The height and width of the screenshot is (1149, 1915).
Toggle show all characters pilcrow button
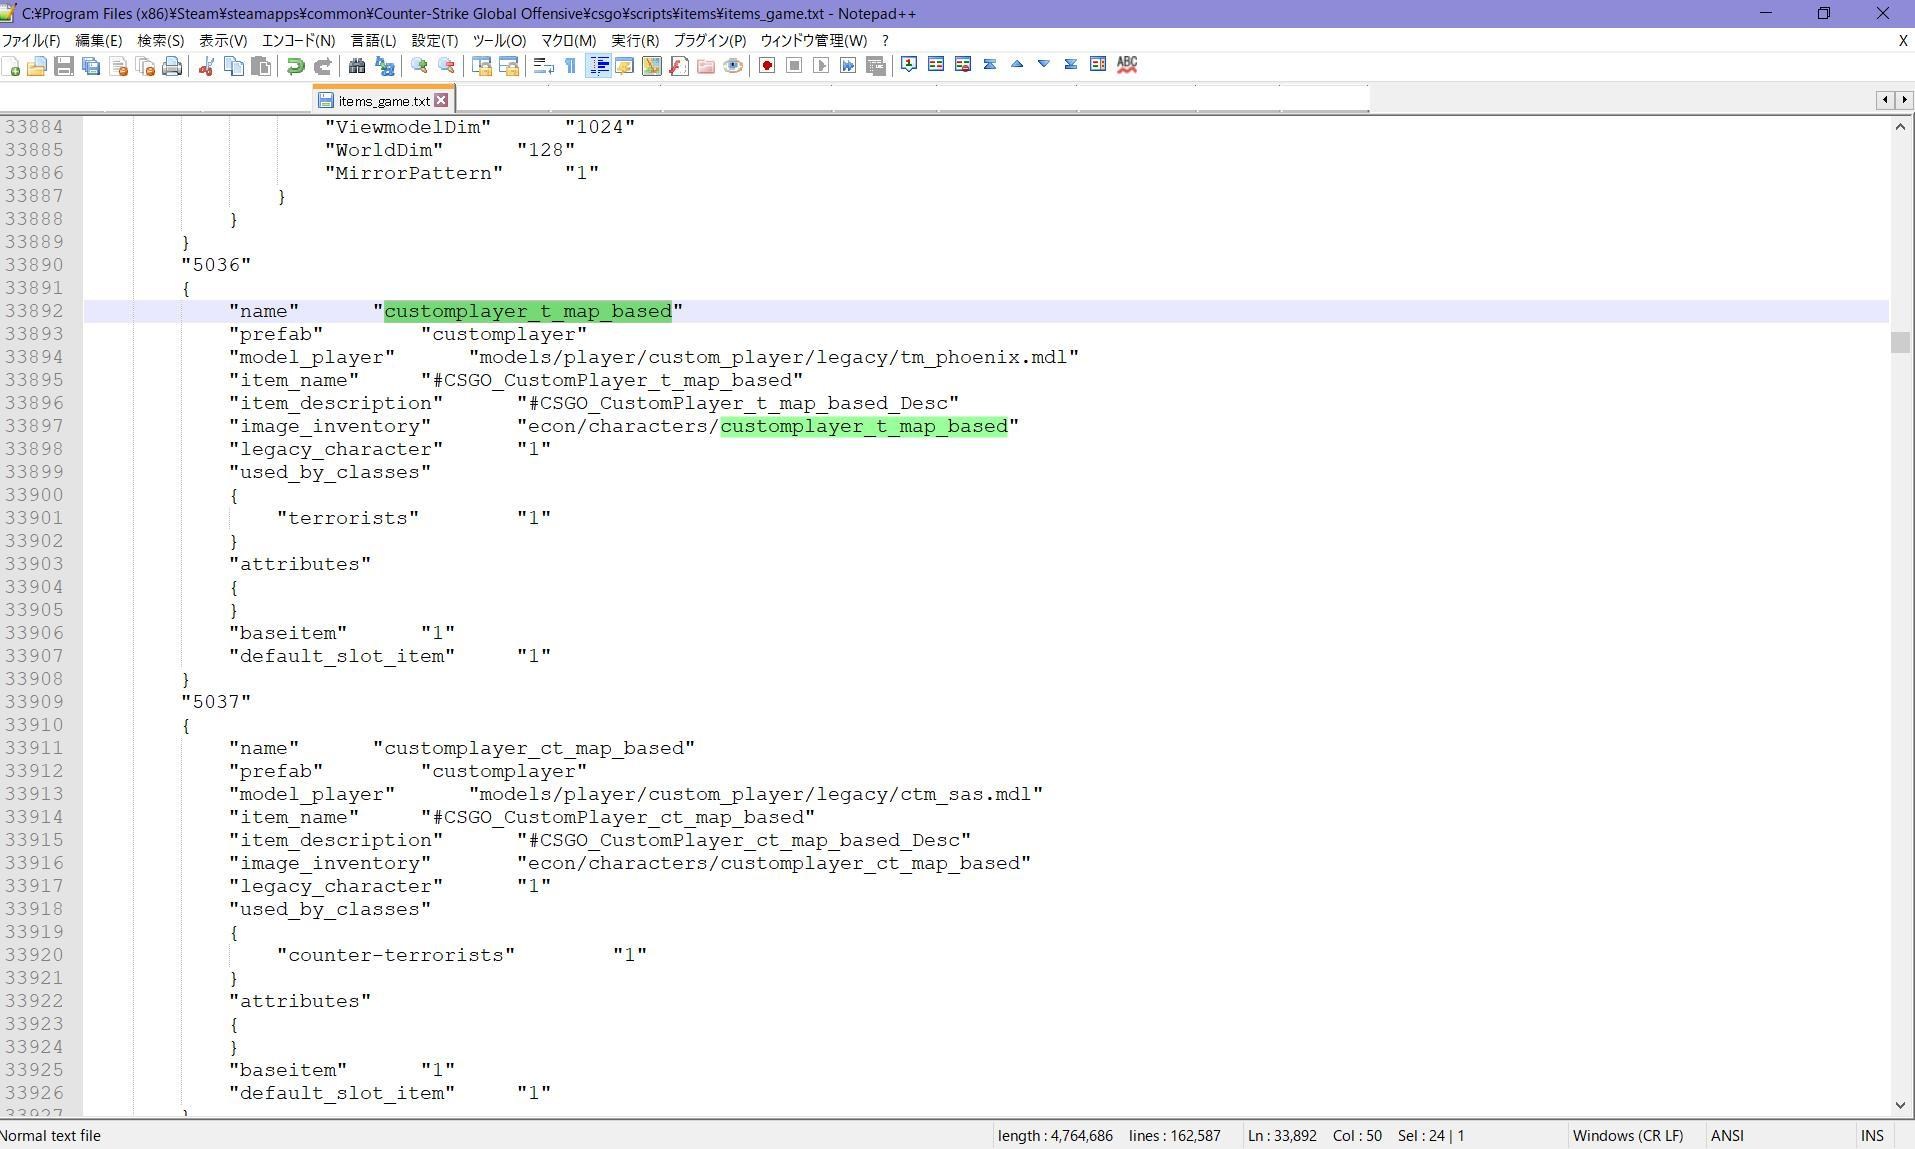pyautogui.click(x=570, y=66)
